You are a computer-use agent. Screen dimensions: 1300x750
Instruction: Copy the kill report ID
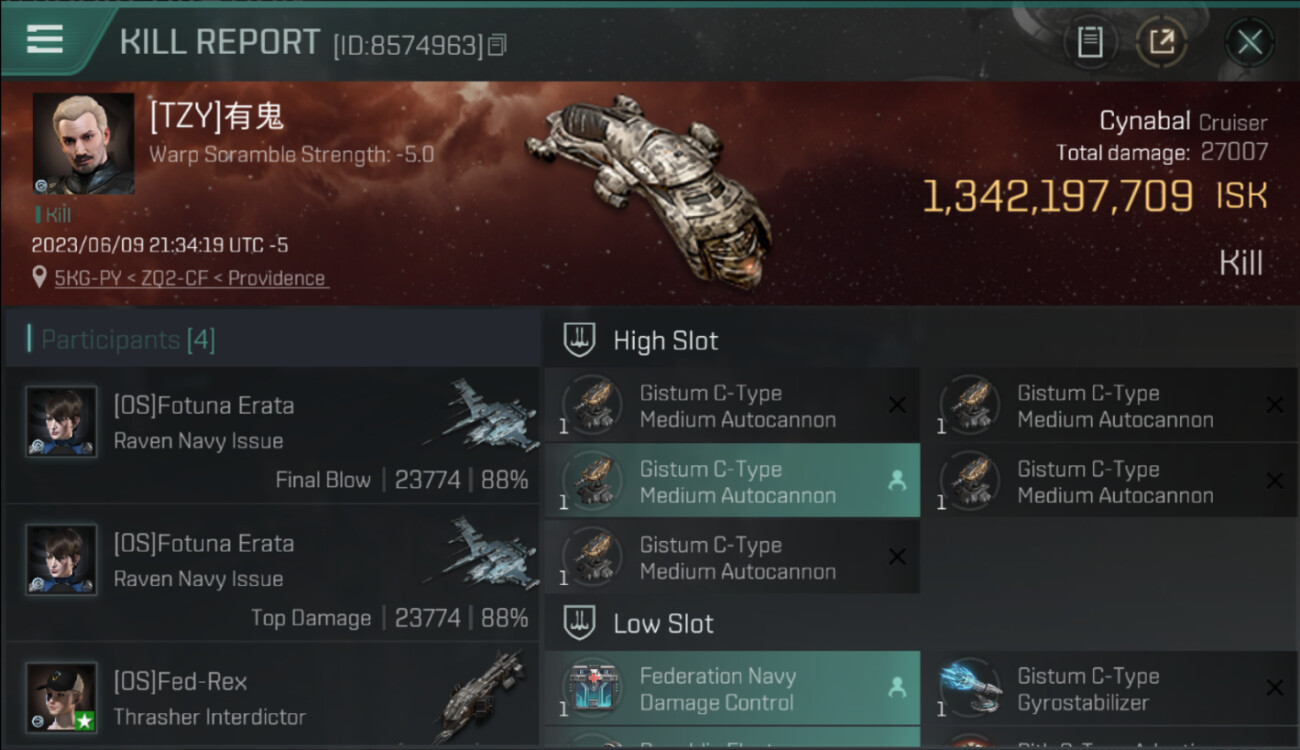[x=497, y=45]
